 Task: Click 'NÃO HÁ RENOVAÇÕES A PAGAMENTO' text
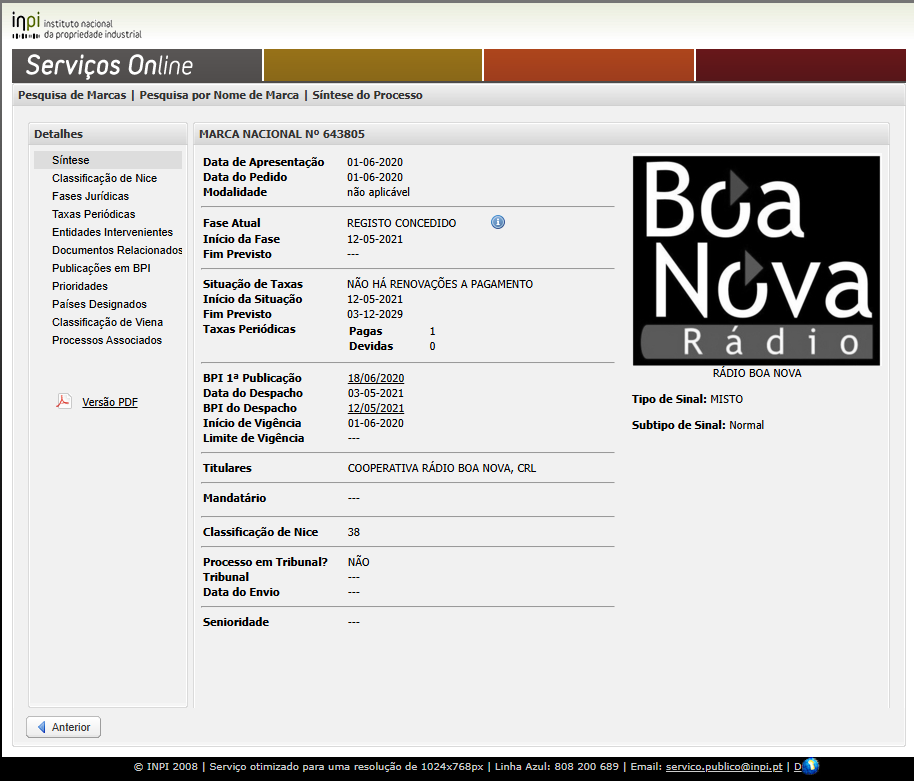[x=440, y=284]
